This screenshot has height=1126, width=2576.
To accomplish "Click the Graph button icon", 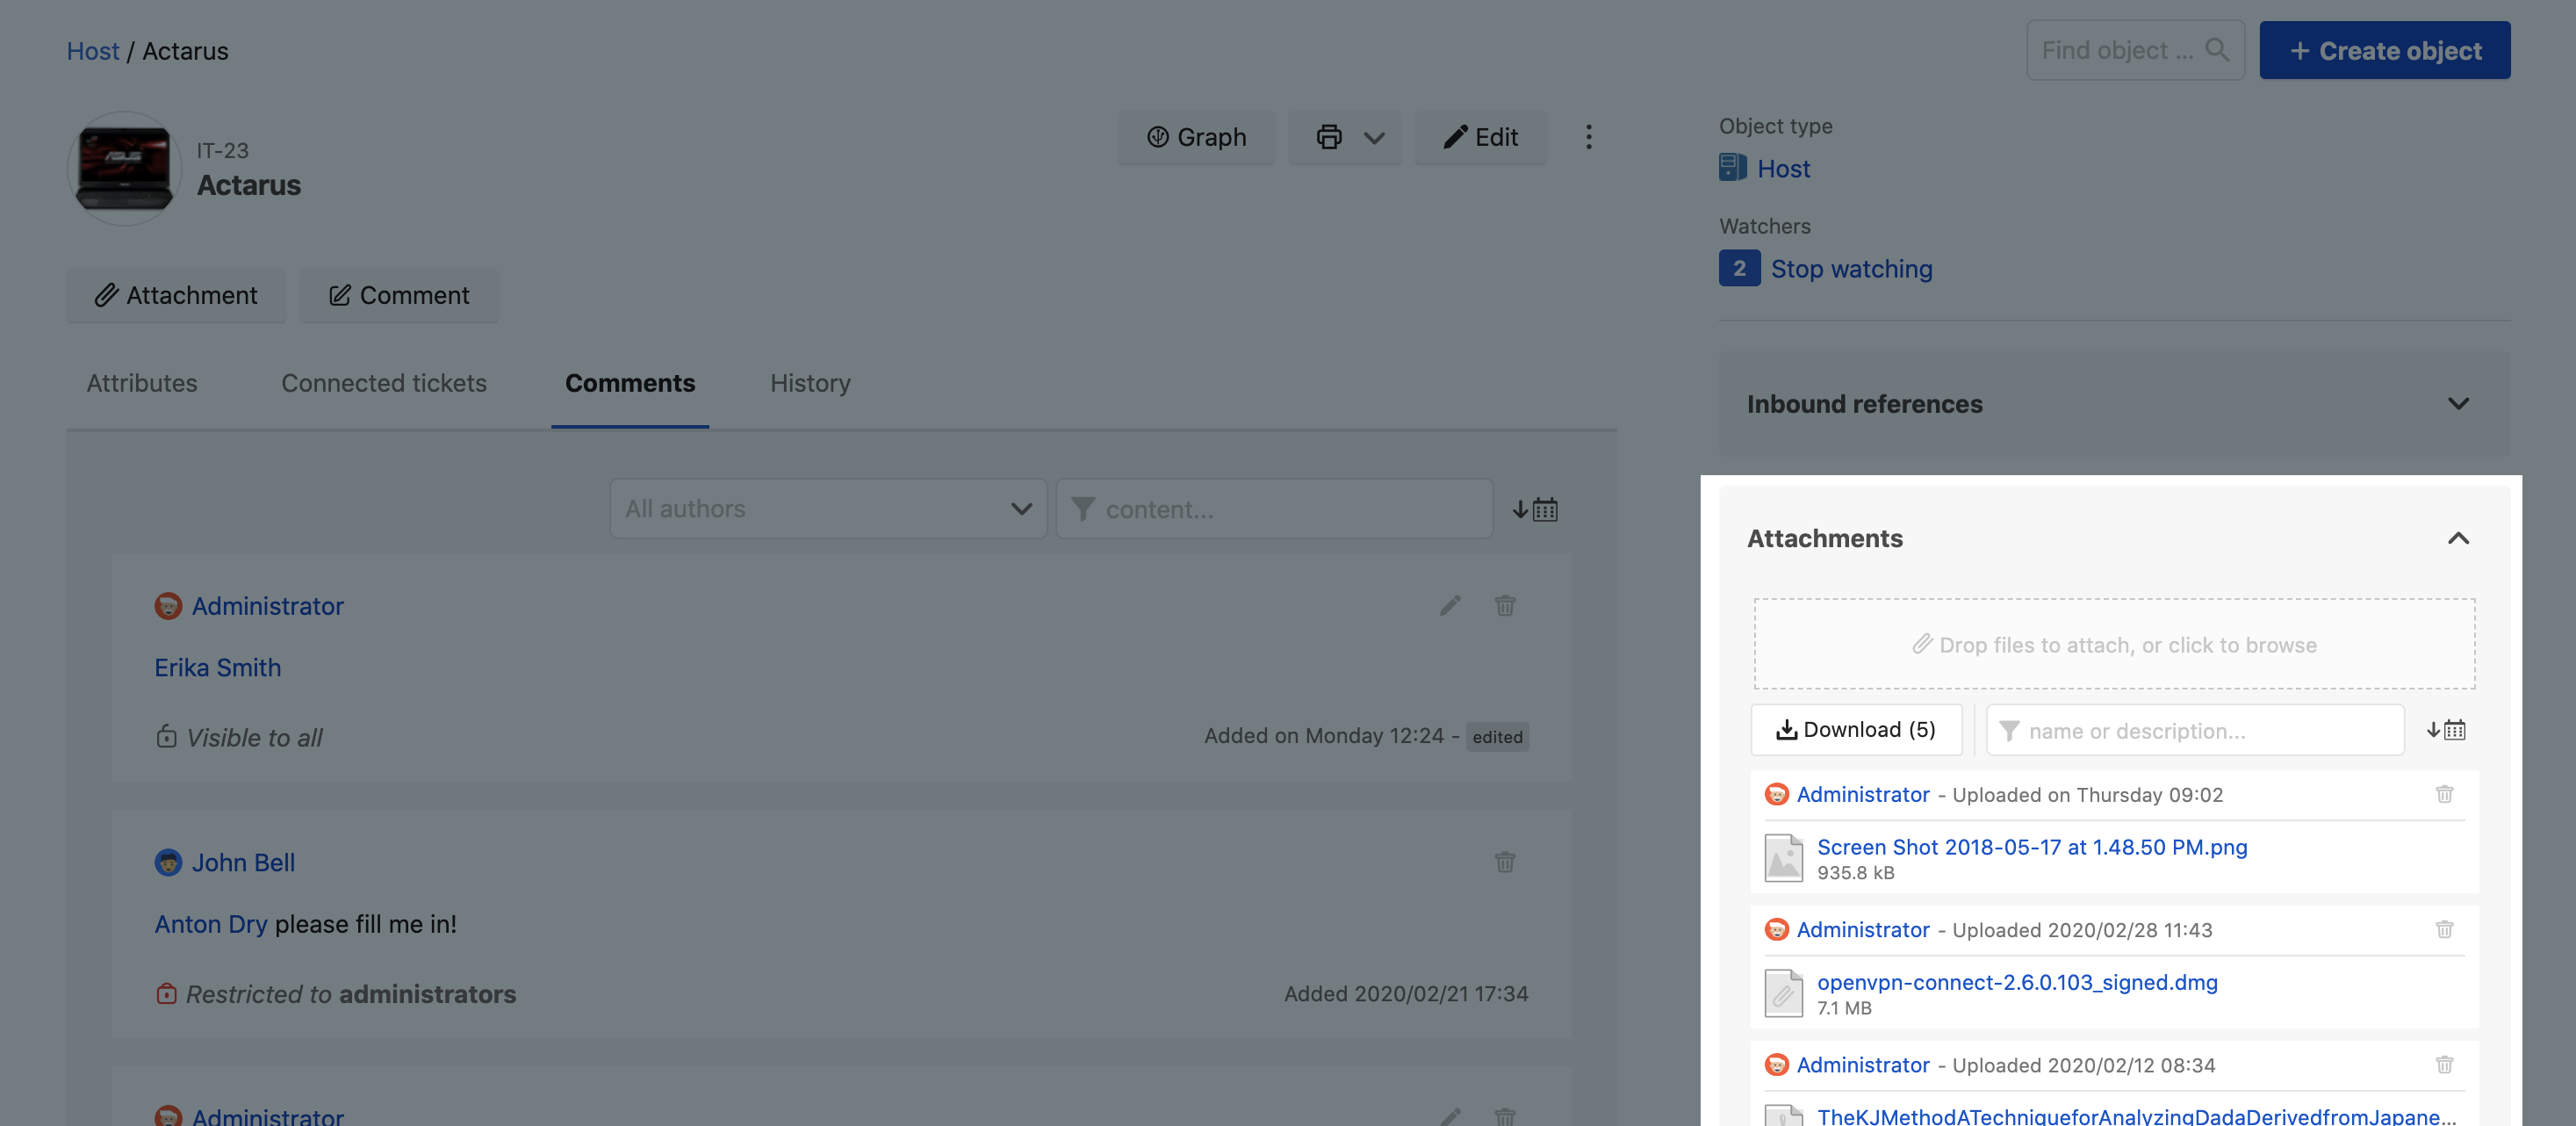I will tap(1157, 137).
